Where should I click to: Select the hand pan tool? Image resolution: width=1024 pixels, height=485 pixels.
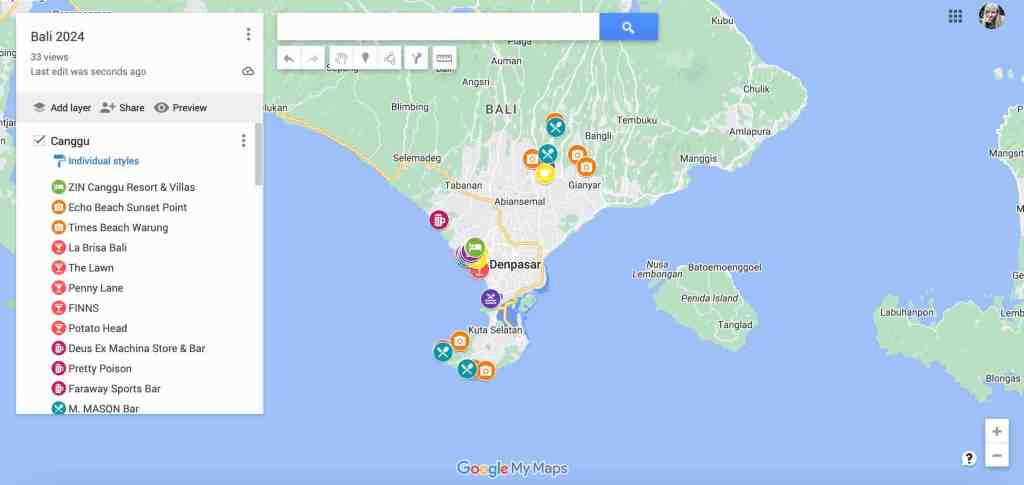(340, 59)
